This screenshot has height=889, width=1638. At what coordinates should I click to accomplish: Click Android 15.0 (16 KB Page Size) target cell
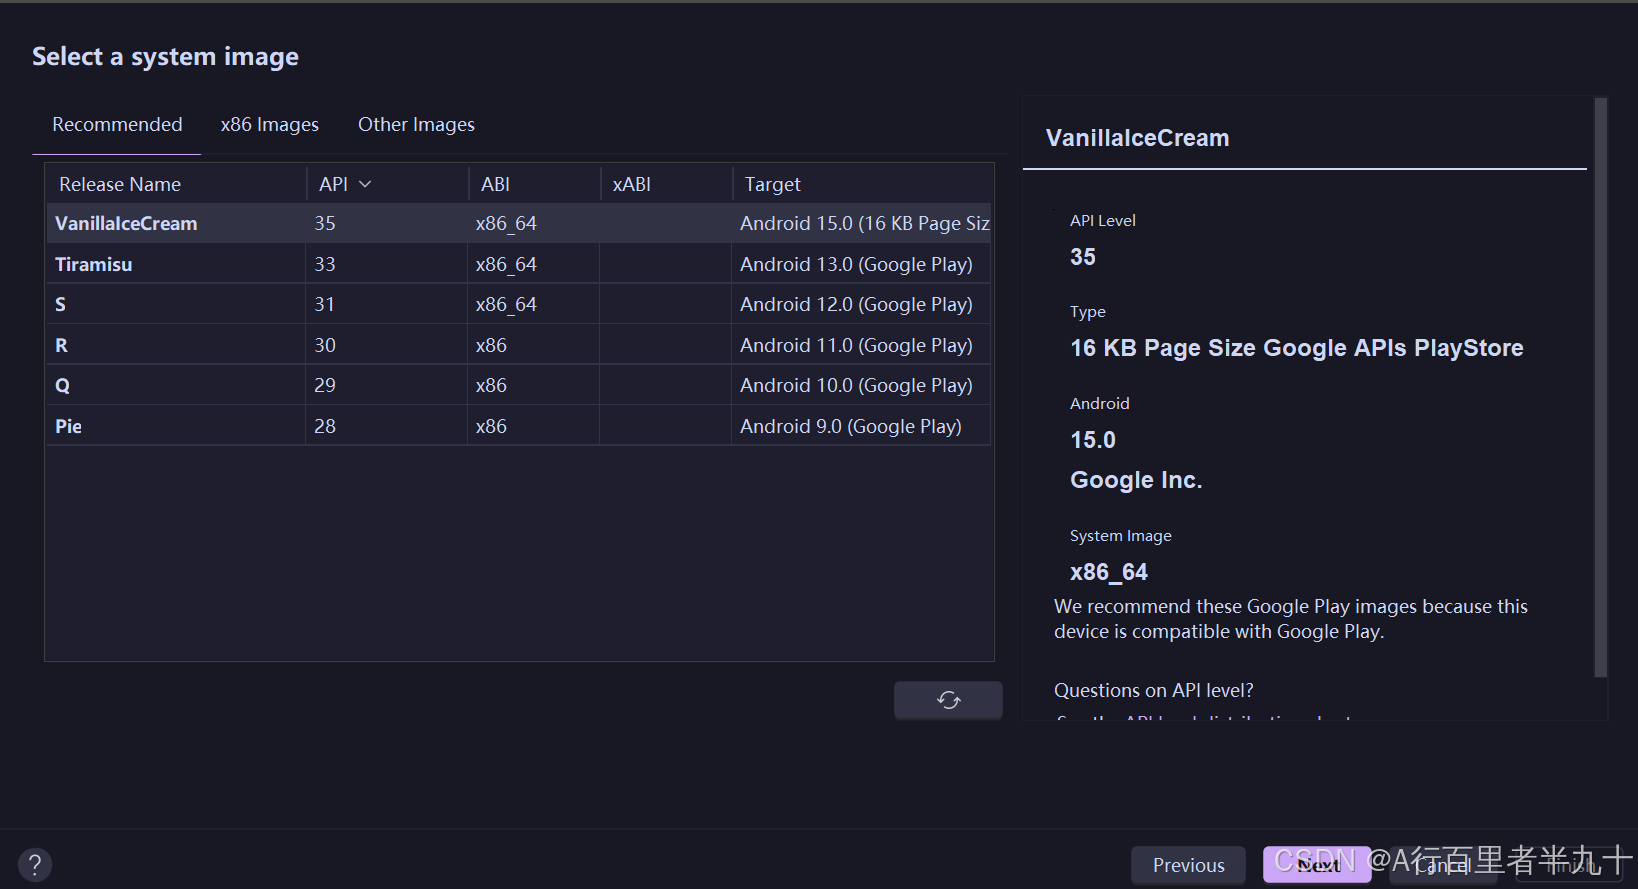[861, 223]
